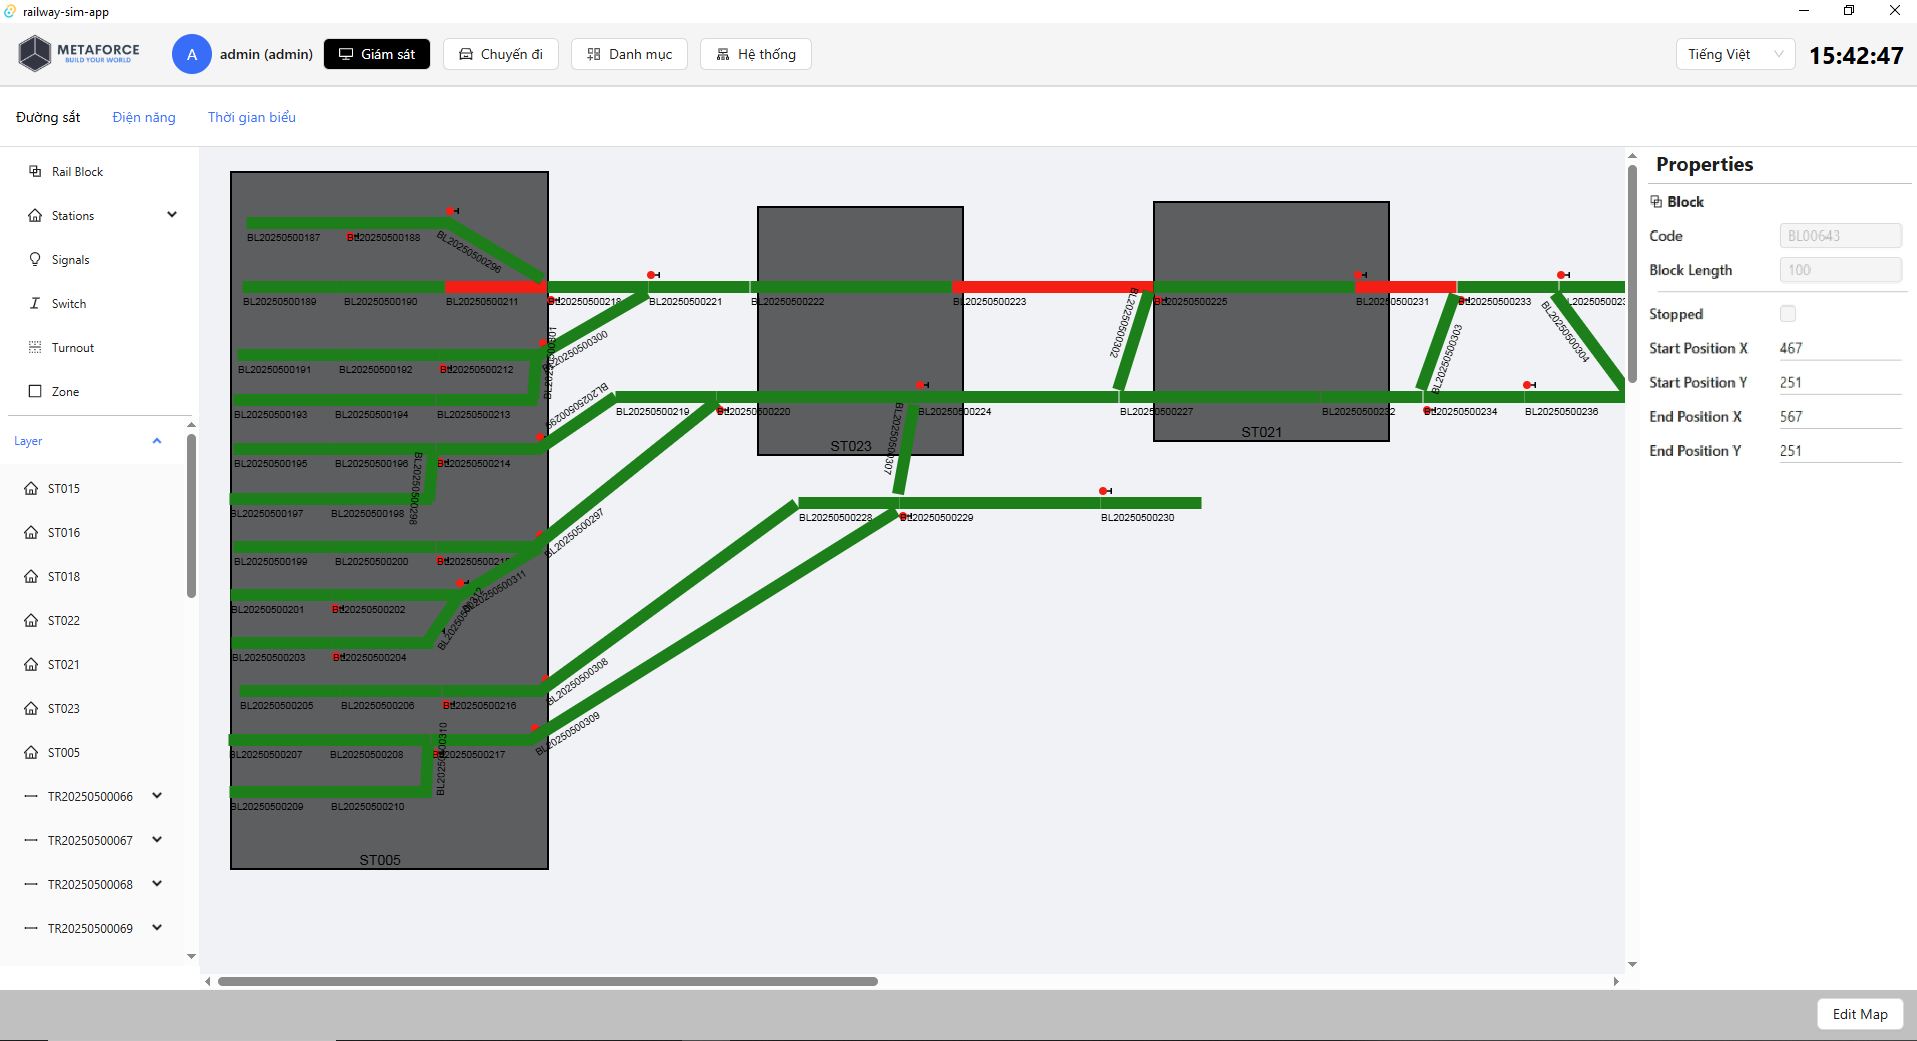Click the Start Position X field
This screenshot has height=1041, width=1917.
pos(1838,348)
